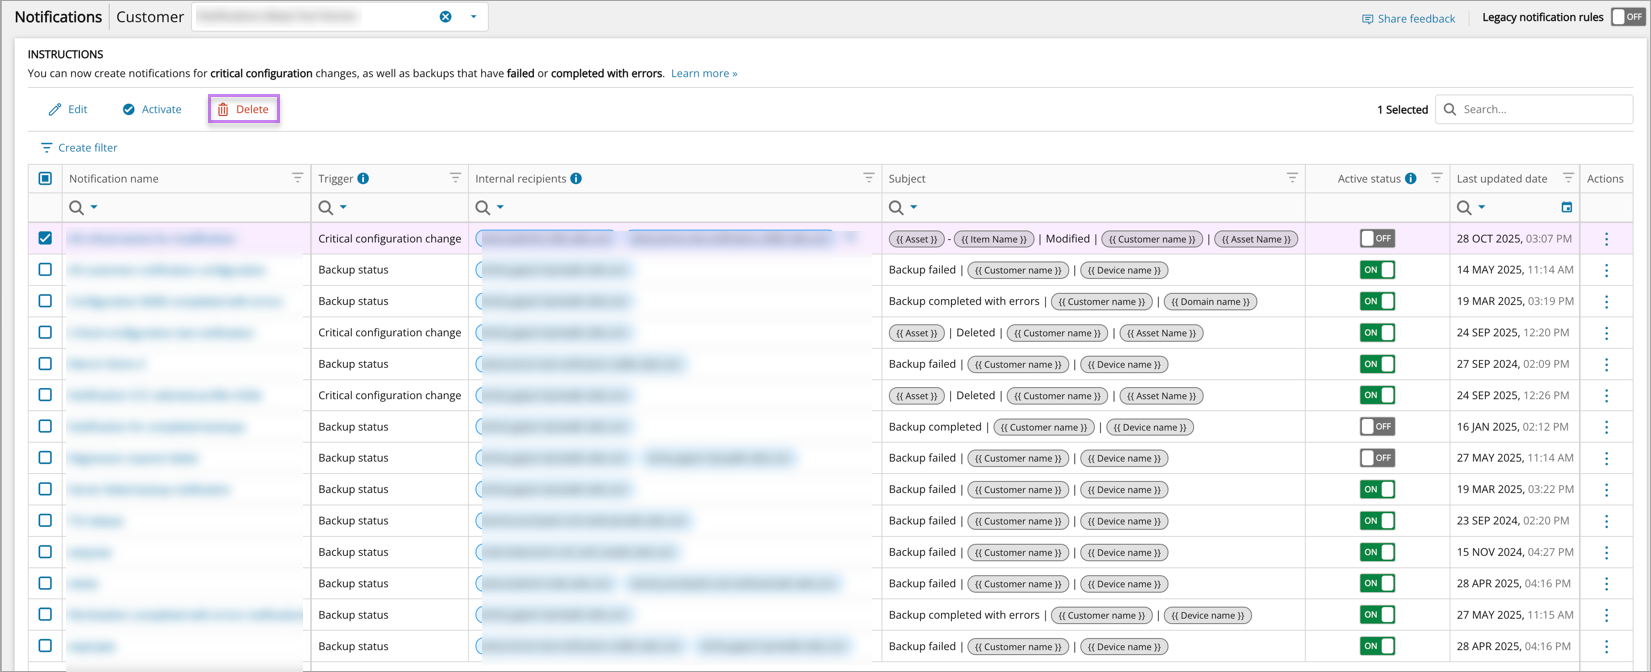Activate the selected notification
Viewport: 1651px width, 672px height.
click(x=152, y=109)
